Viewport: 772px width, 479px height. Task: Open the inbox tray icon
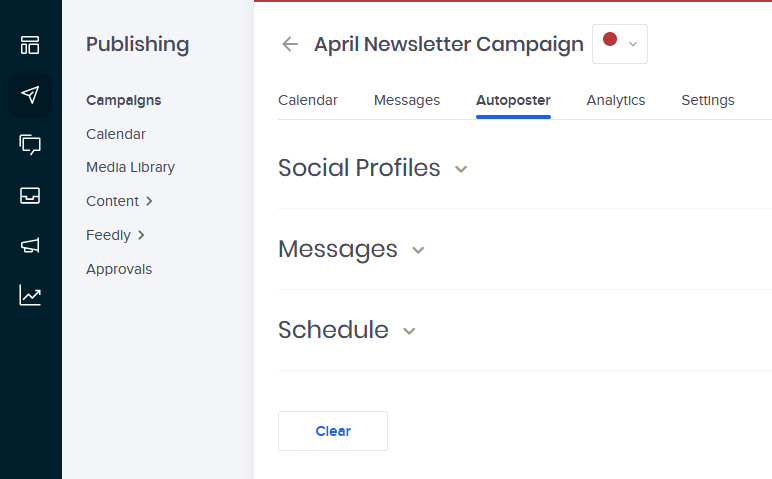pos(30,195)
